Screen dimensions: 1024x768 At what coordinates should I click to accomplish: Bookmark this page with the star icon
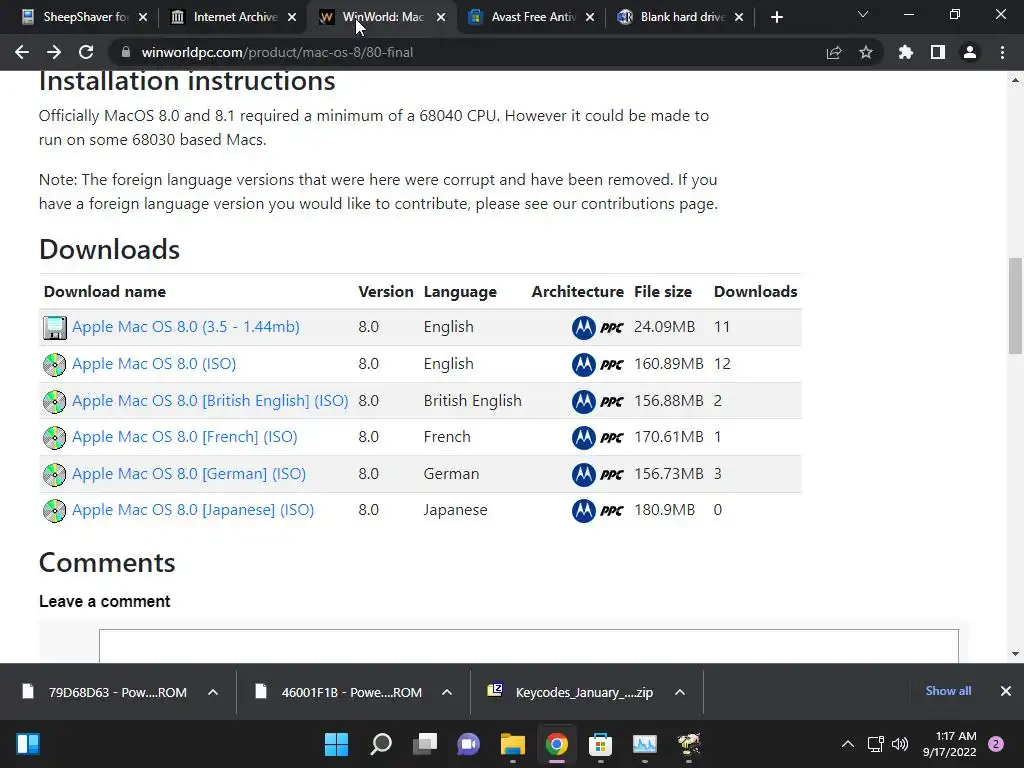[x=866, y=52]
